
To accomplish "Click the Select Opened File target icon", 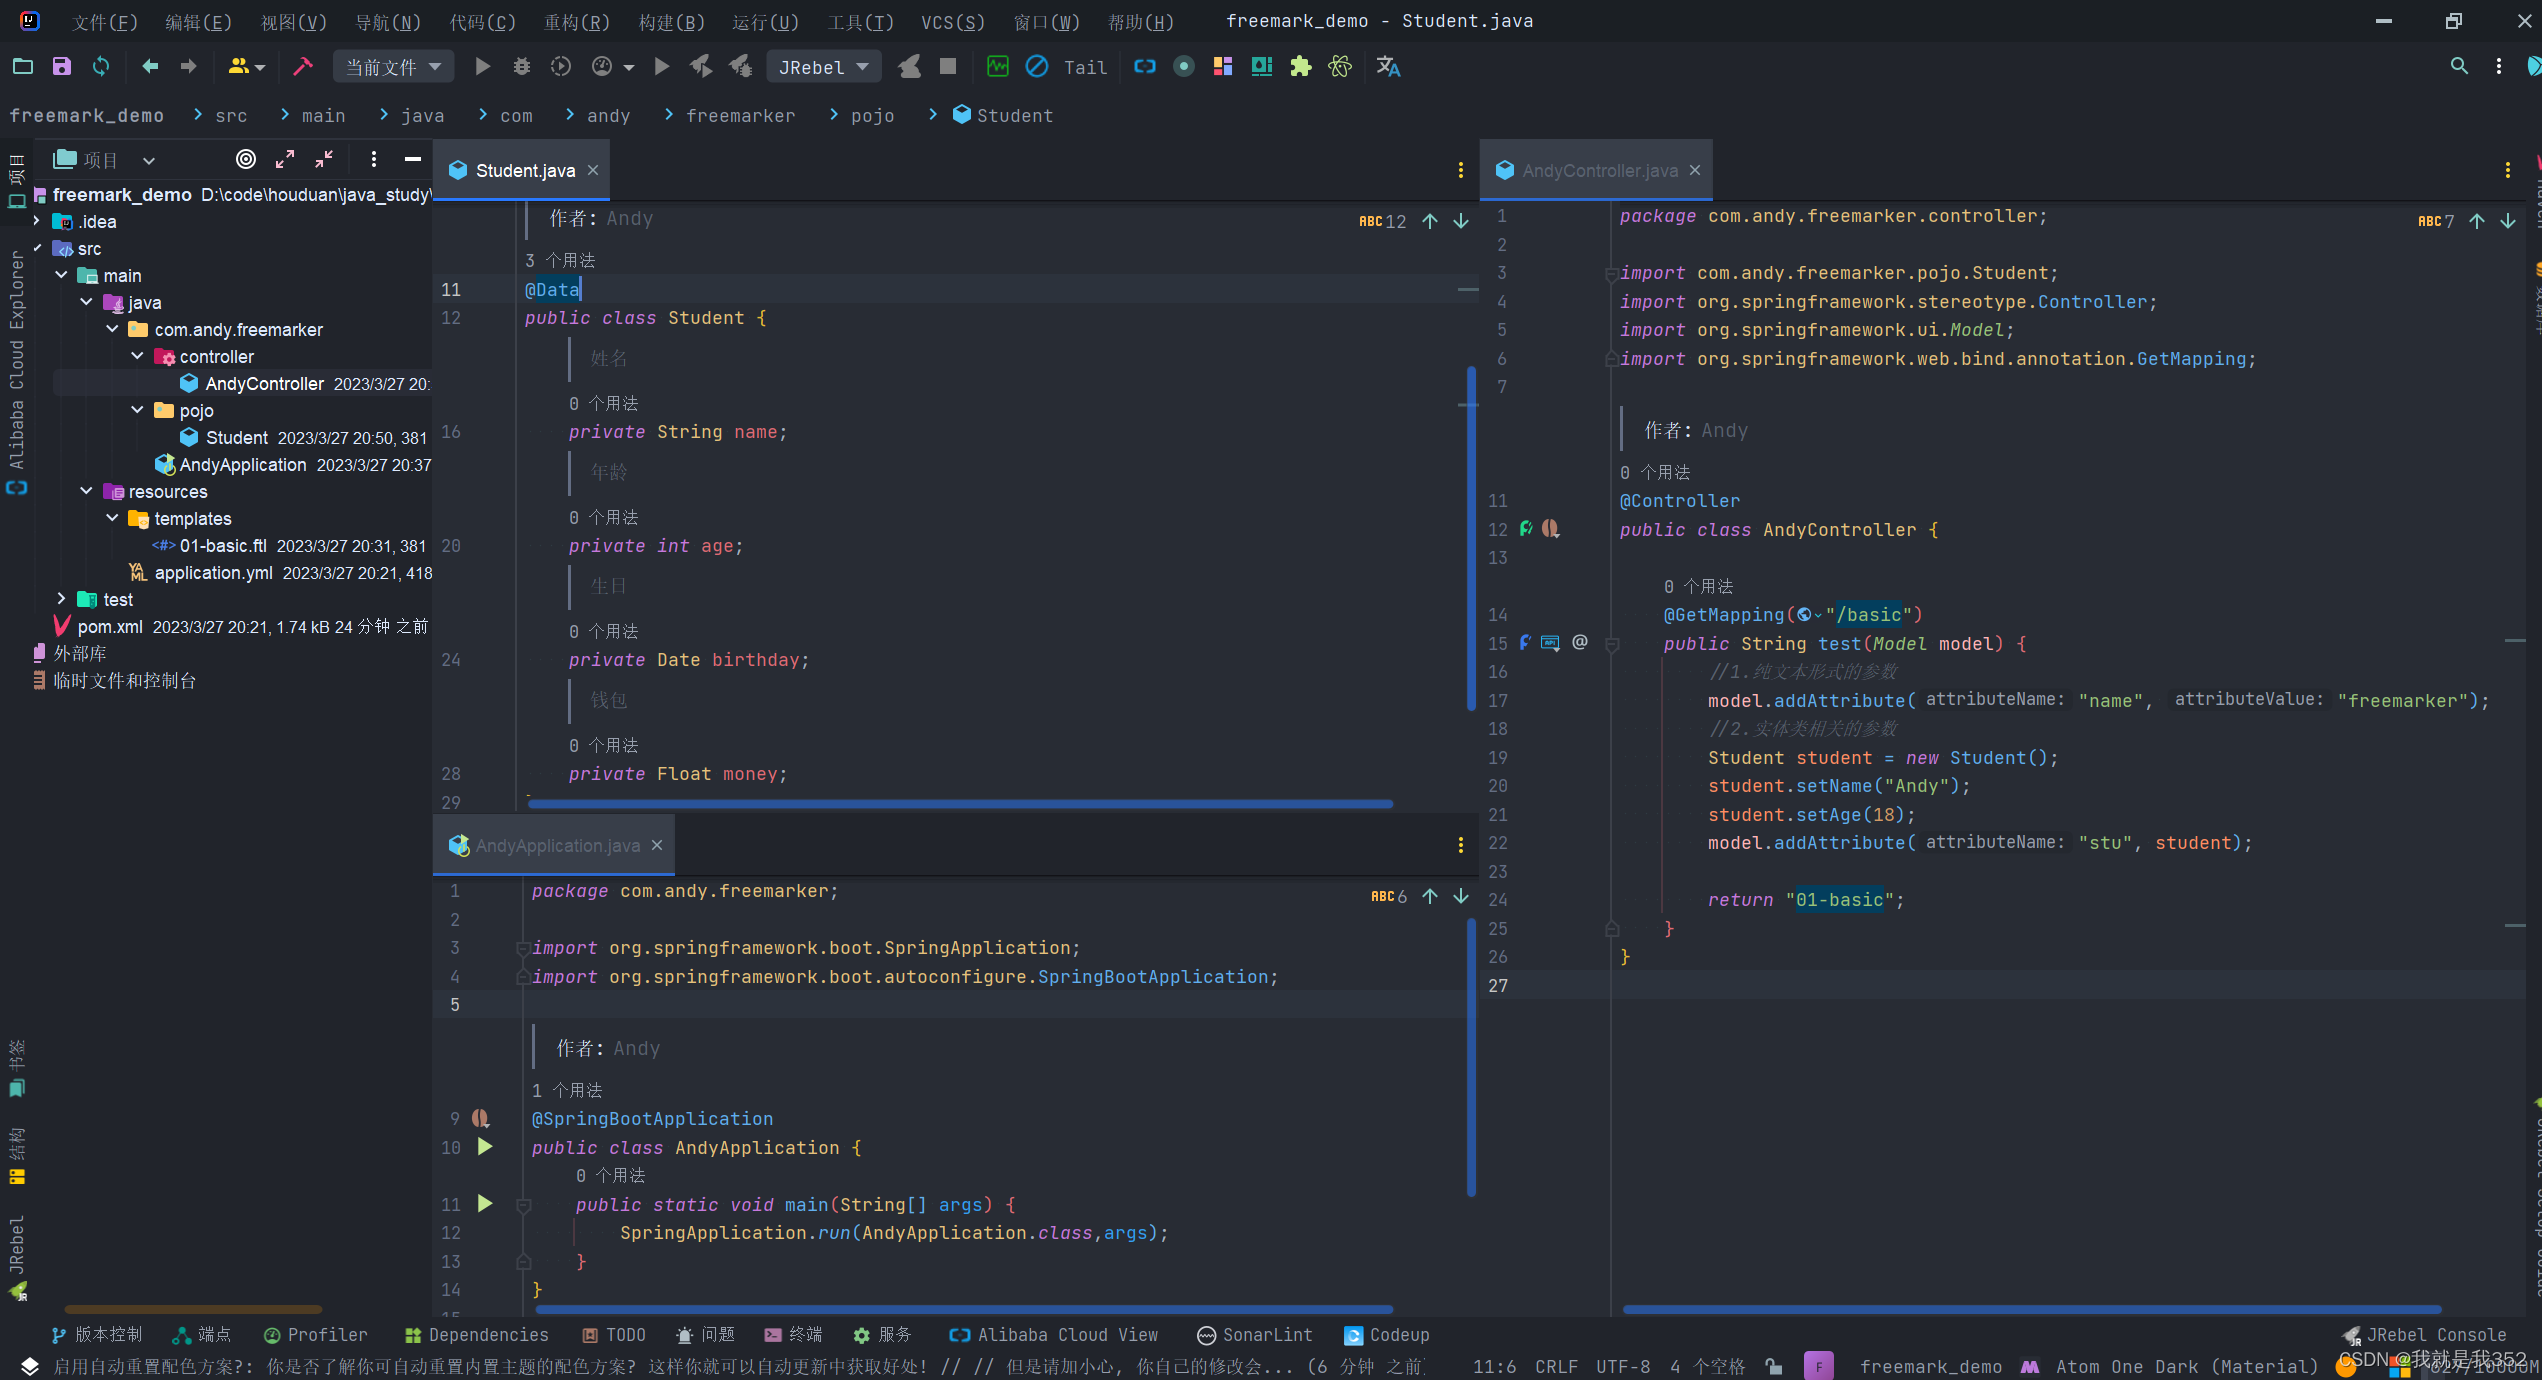I will pos(246,159).
